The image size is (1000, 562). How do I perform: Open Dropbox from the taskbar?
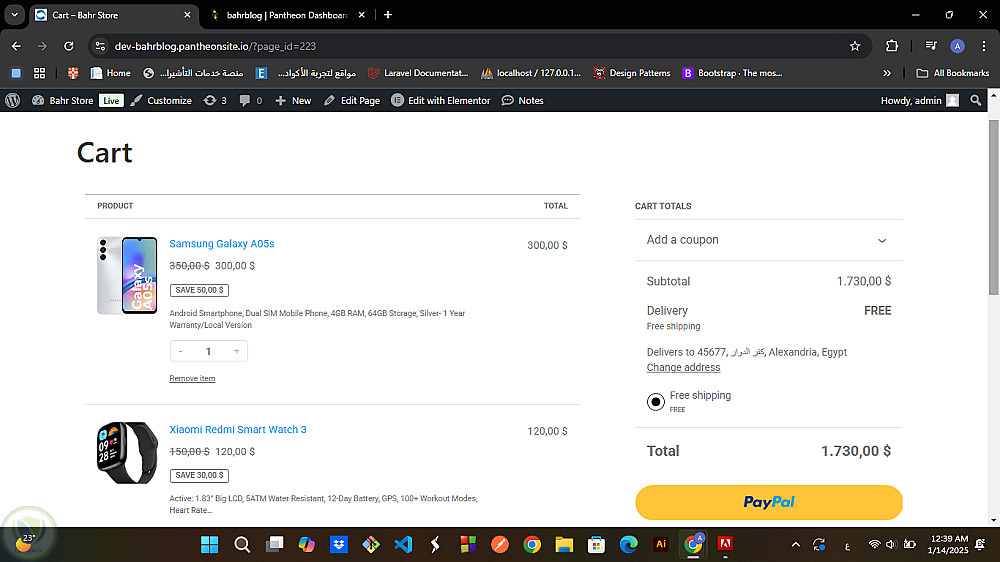click(339, 544)
